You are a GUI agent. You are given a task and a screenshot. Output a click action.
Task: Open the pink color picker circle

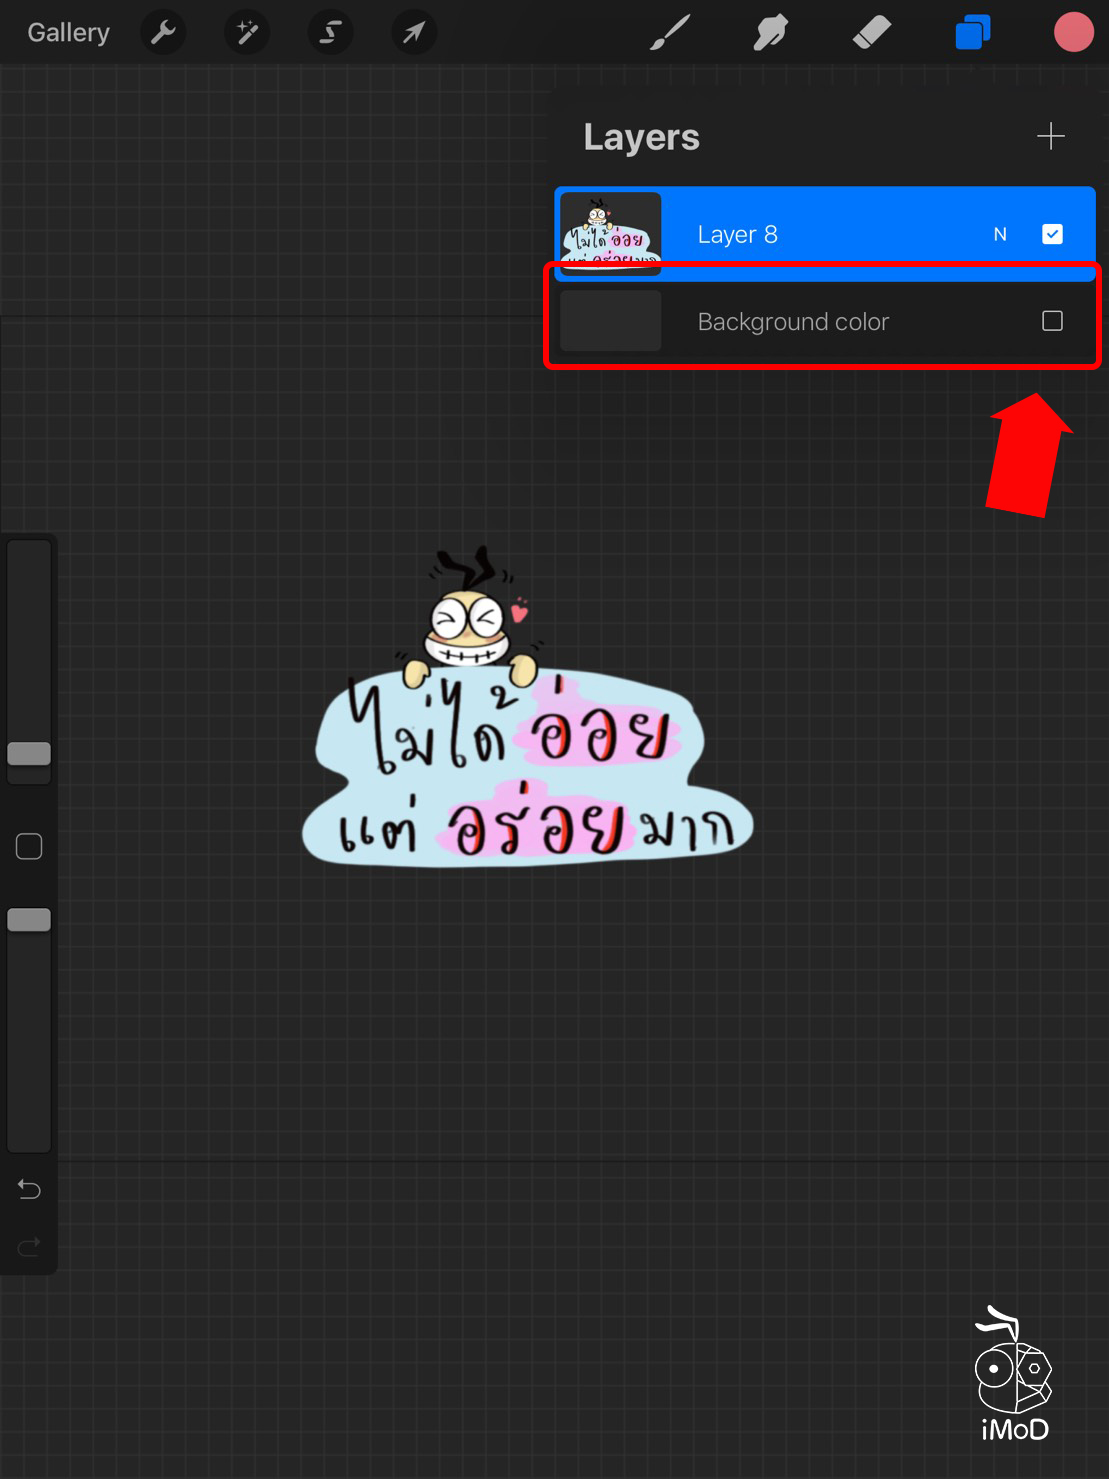[1073, 33]
